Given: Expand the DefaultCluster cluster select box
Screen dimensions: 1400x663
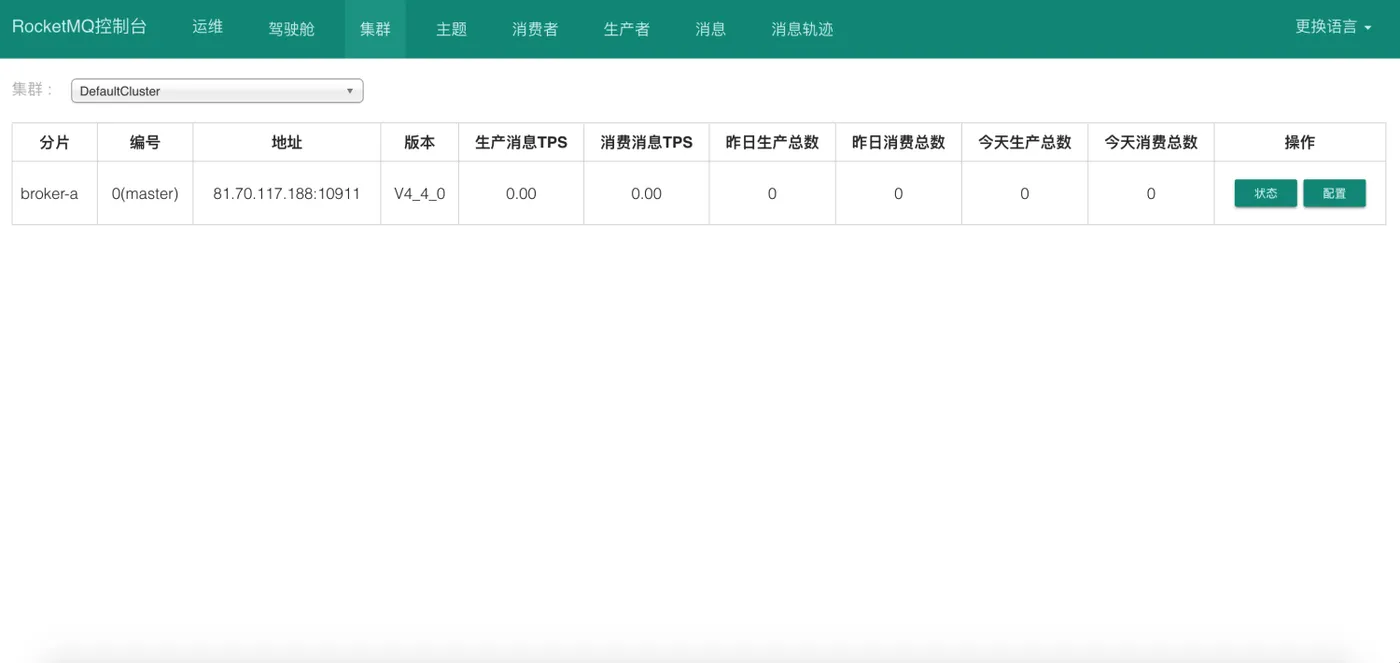Looking at the screenshot, I should click(217, 91).
